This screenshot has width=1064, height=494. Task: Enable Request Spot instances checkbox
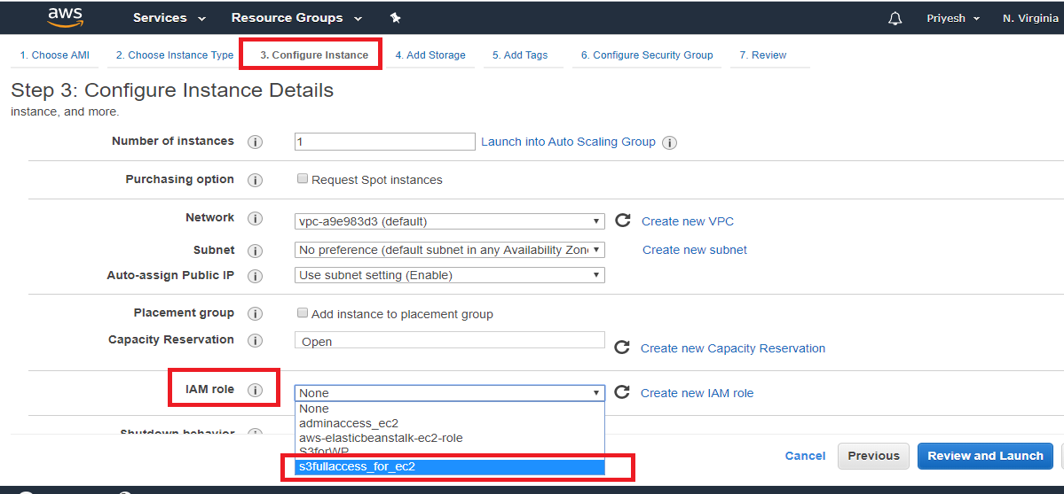click(302, 179)
